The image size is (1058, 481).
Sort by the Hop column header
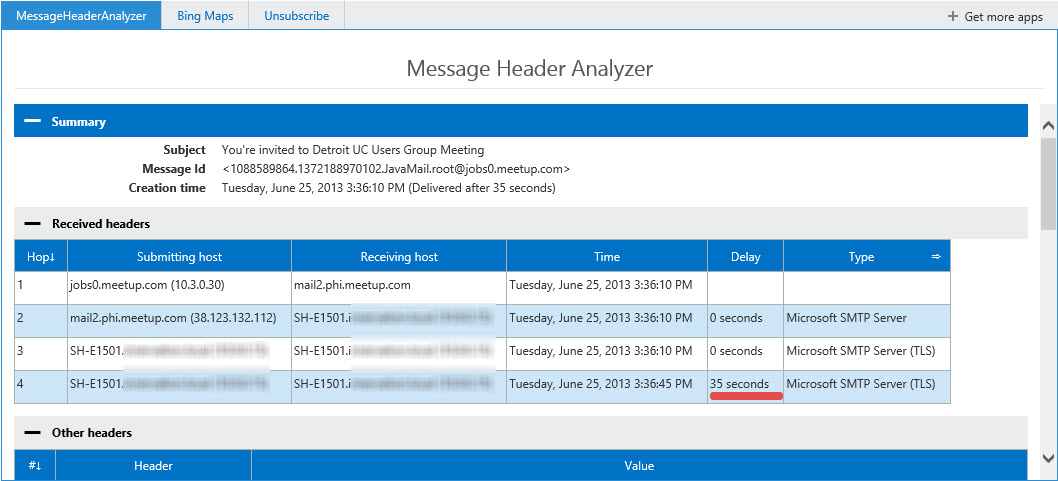[x=41, y=256]
